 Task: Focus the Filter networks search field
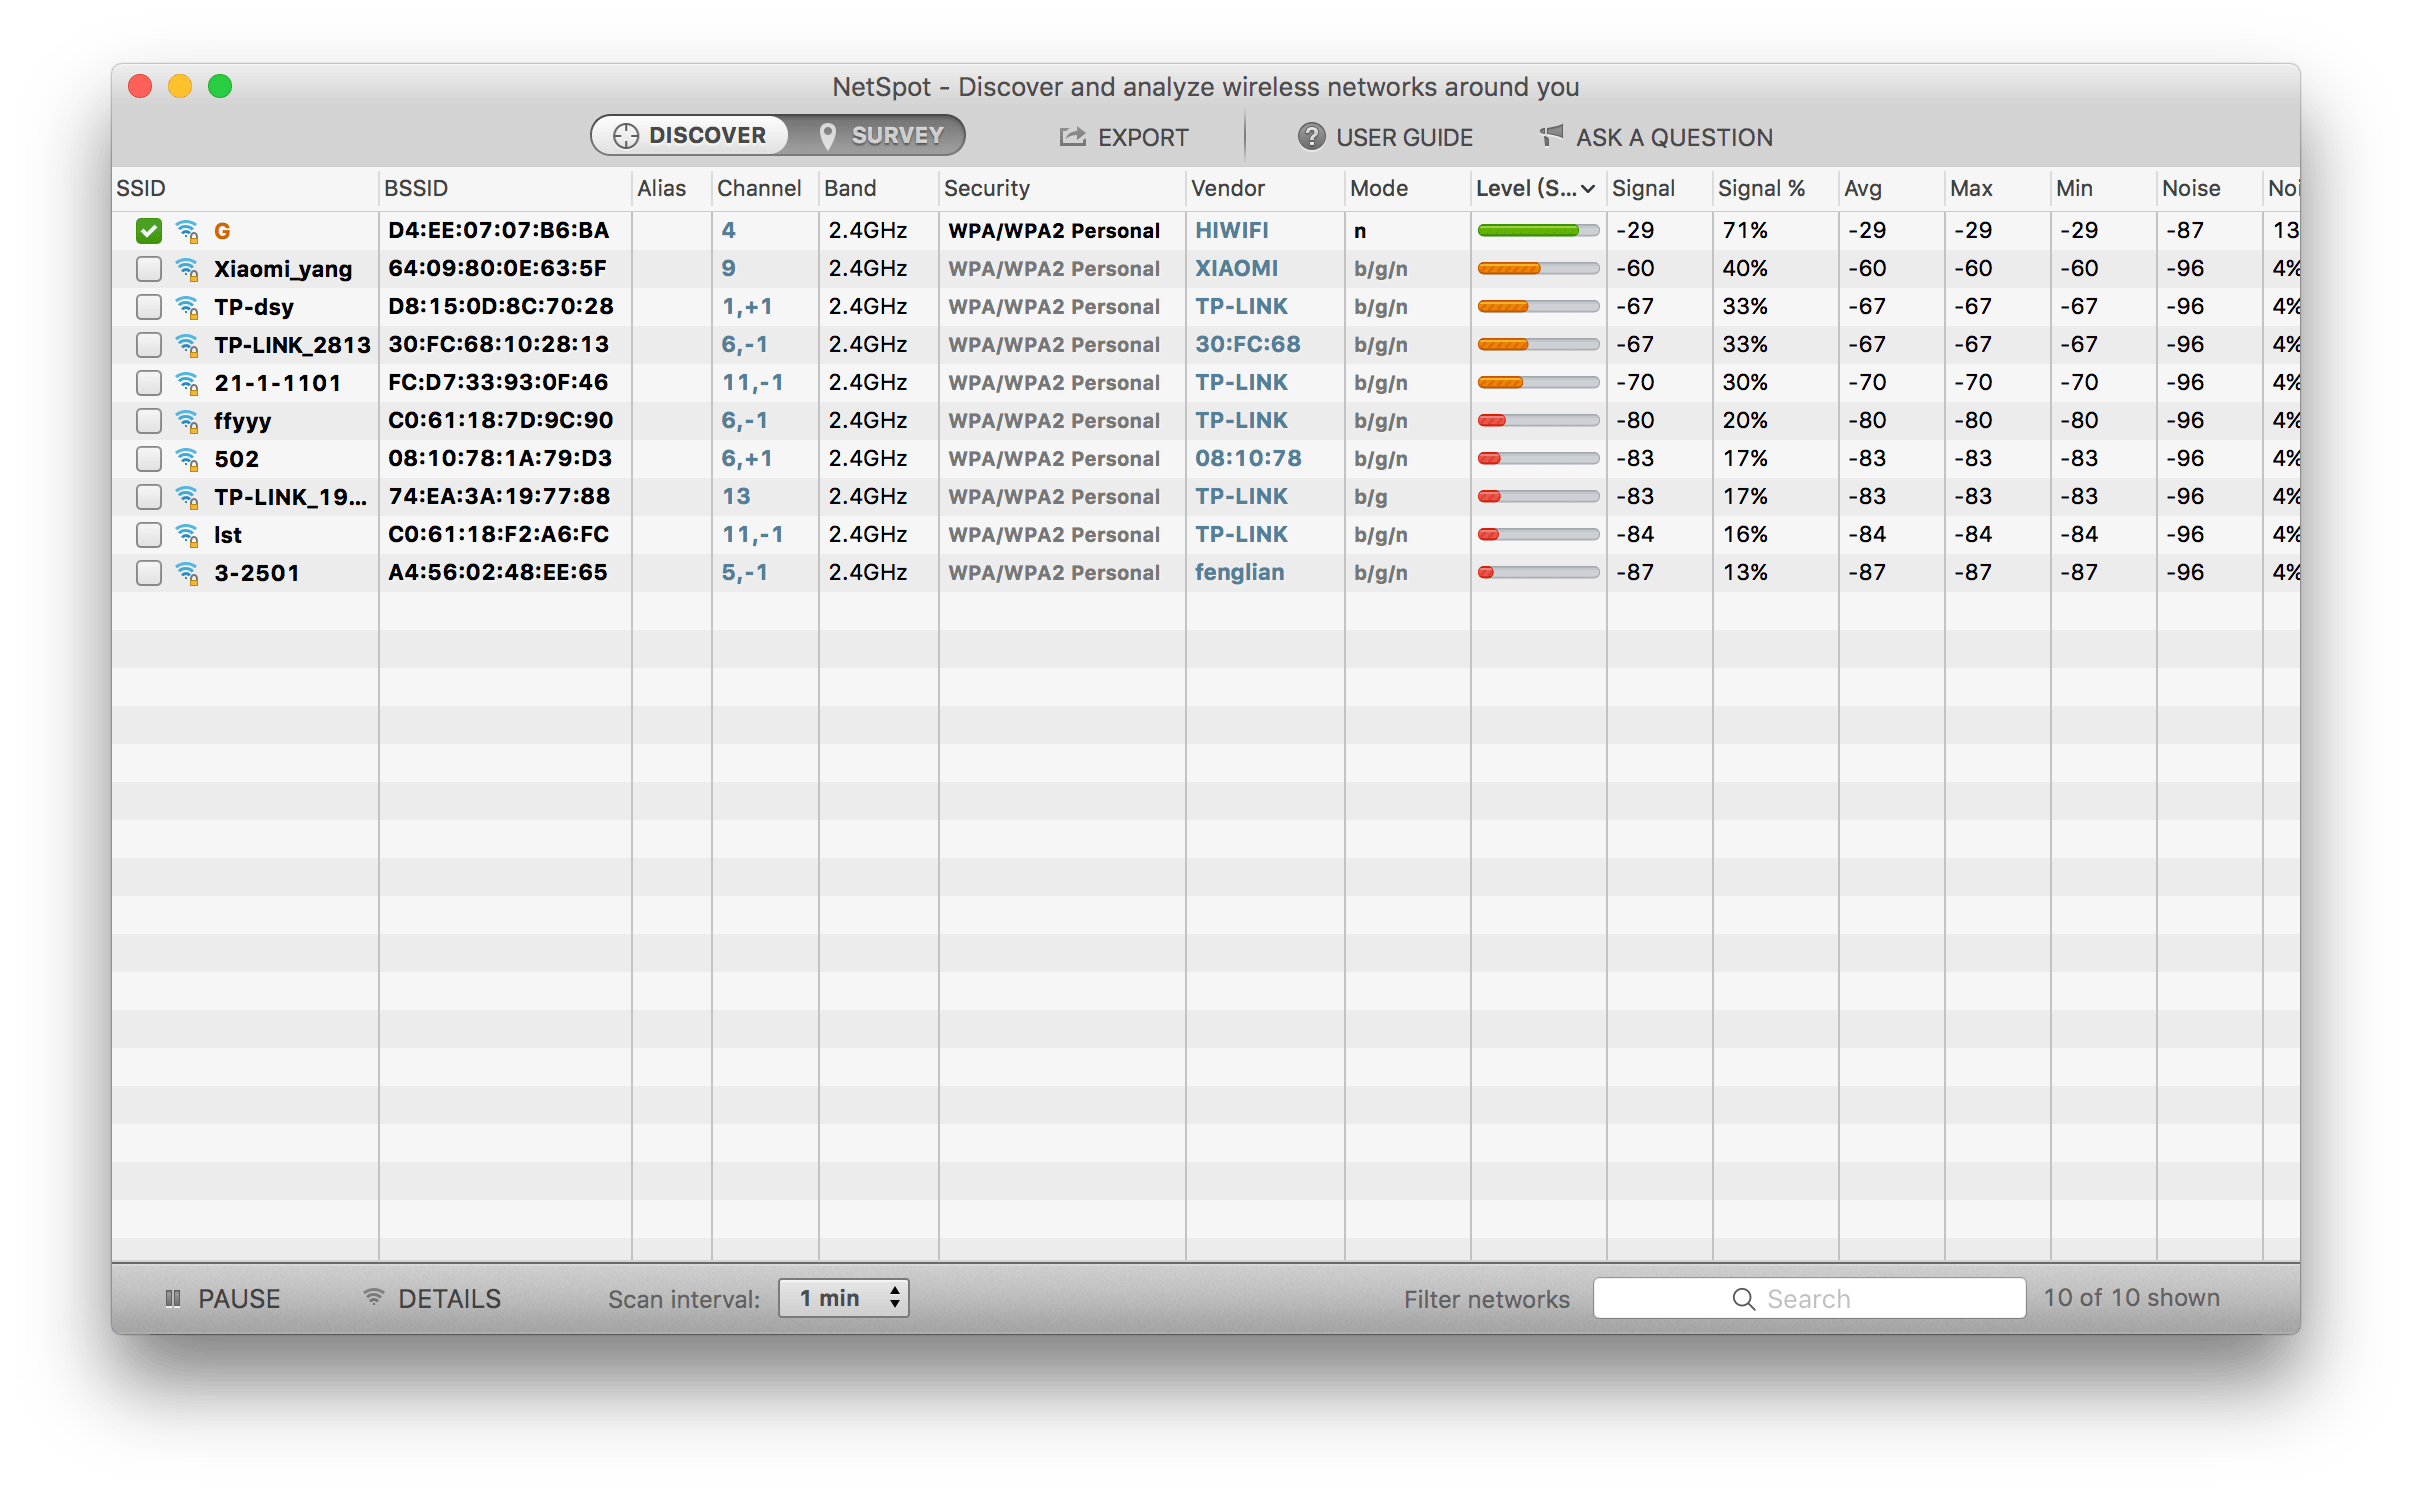[1809, 1298]
